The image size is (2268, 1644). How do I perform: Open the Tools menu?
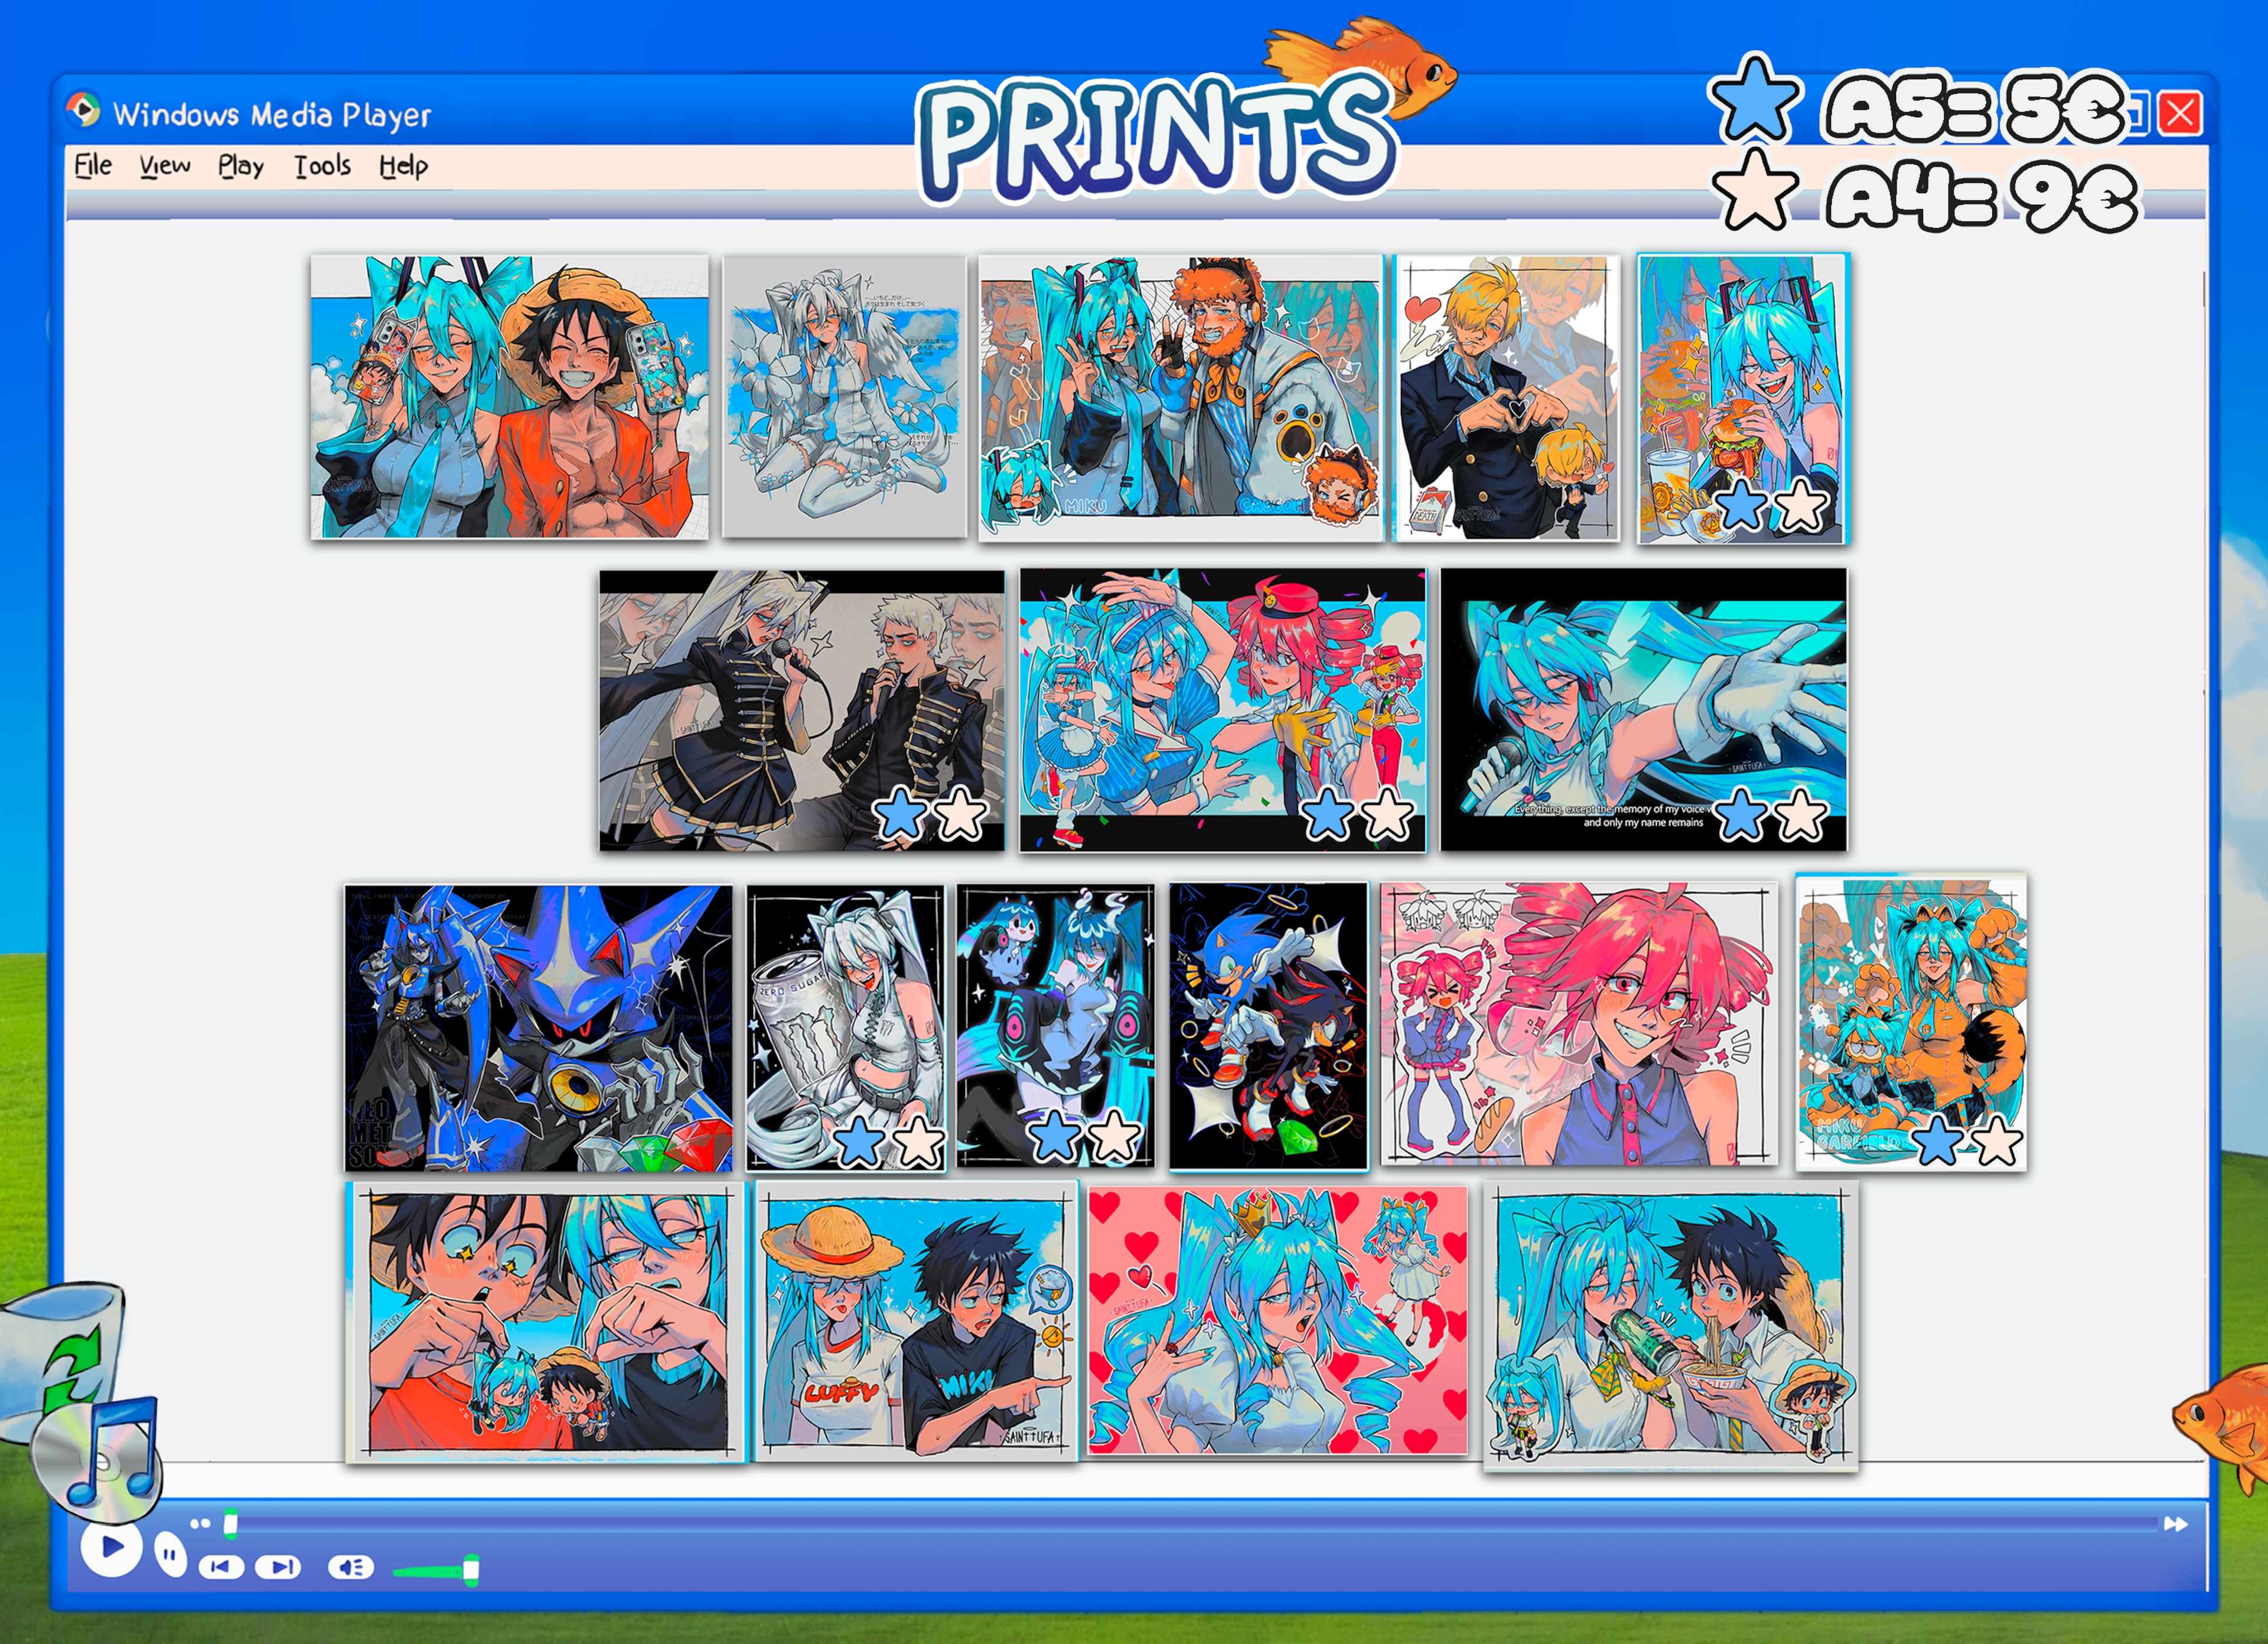pyautogui.click(x=322, y=165)
